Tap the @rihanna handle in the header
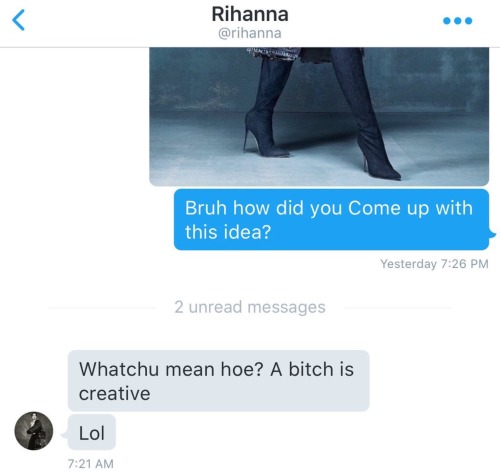Screen dimensions: 500x472 [250, 33]
